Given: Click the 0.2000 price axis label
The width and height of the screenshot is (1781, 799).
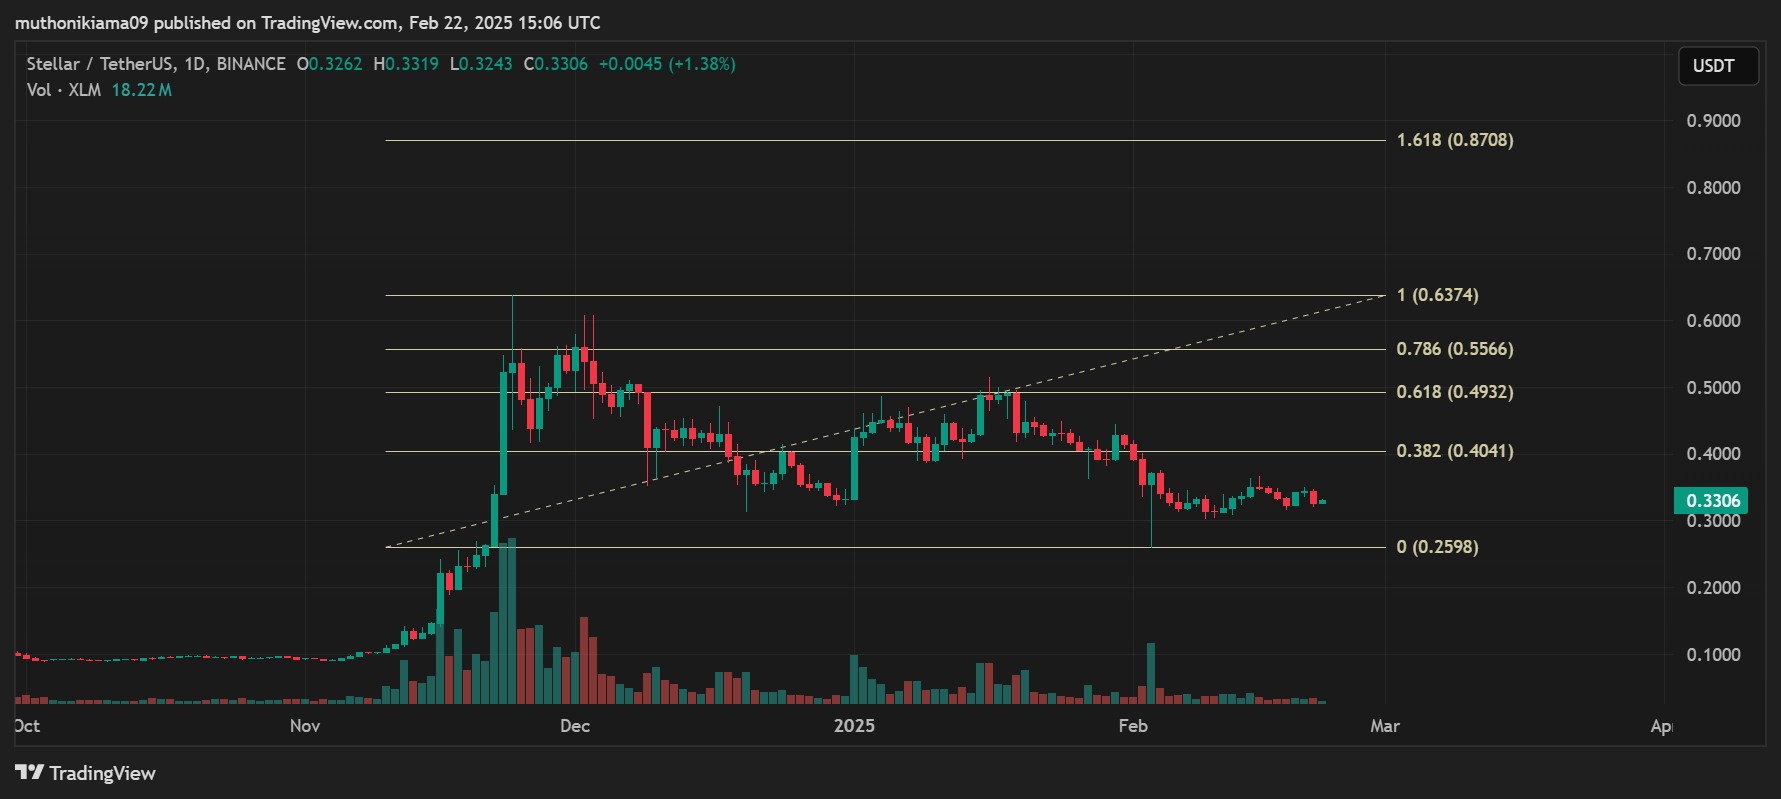Looking at the screenshot, I should 1713,588.
